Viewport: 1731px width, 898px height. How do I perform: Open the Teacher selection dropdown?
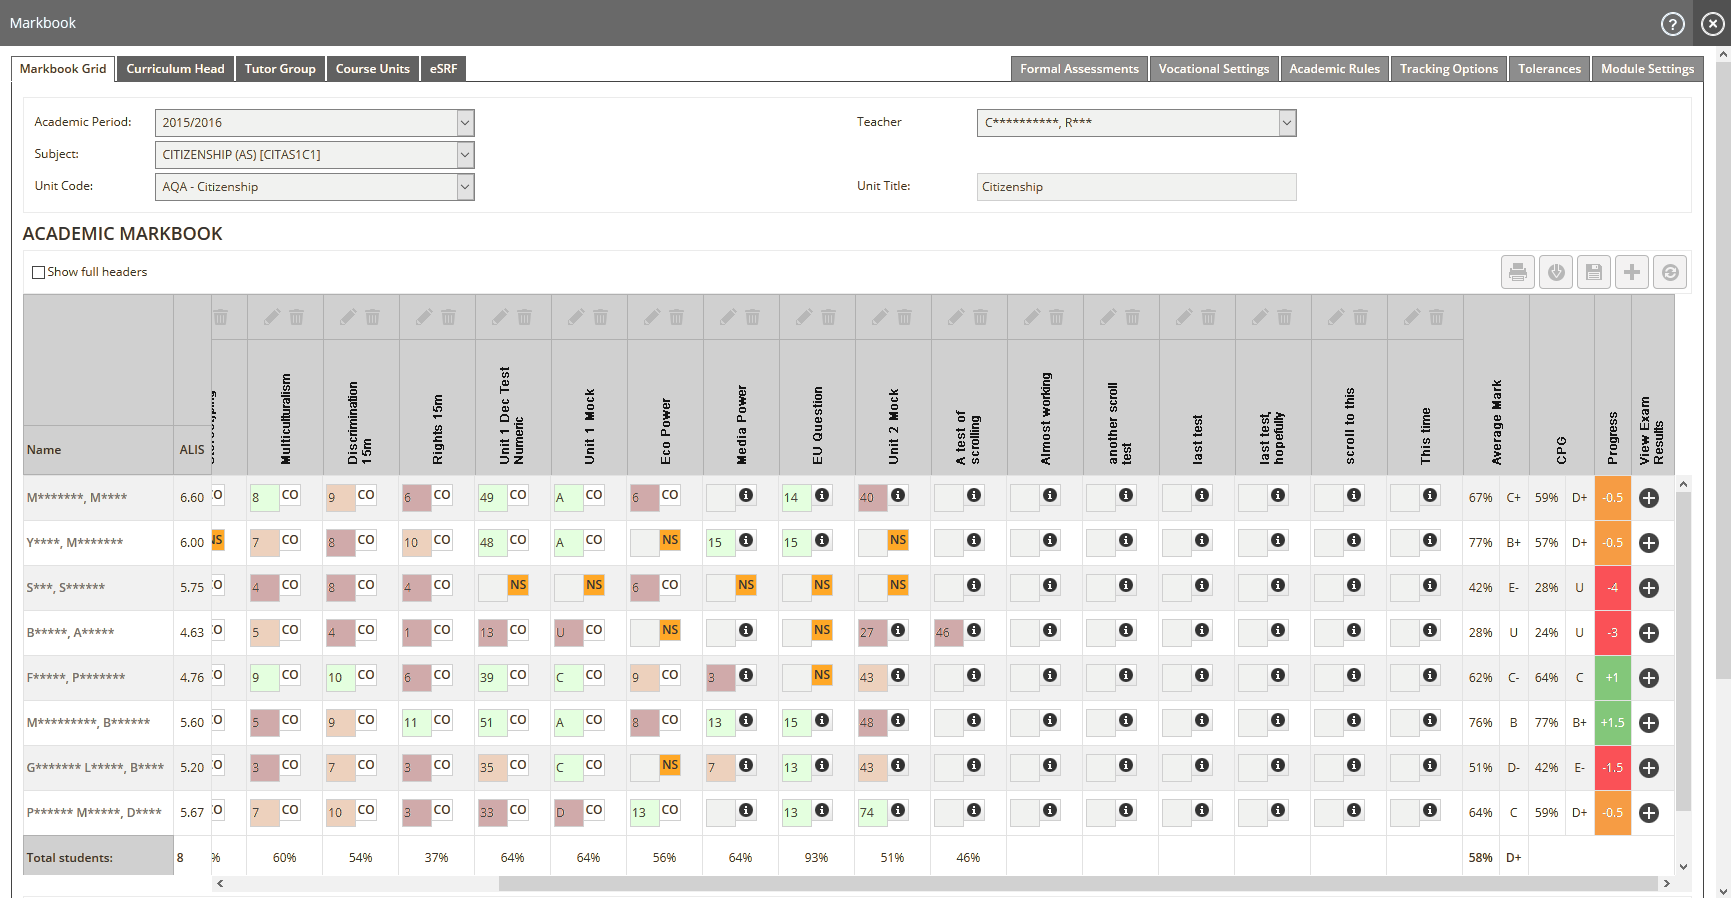click(1286, 123)
